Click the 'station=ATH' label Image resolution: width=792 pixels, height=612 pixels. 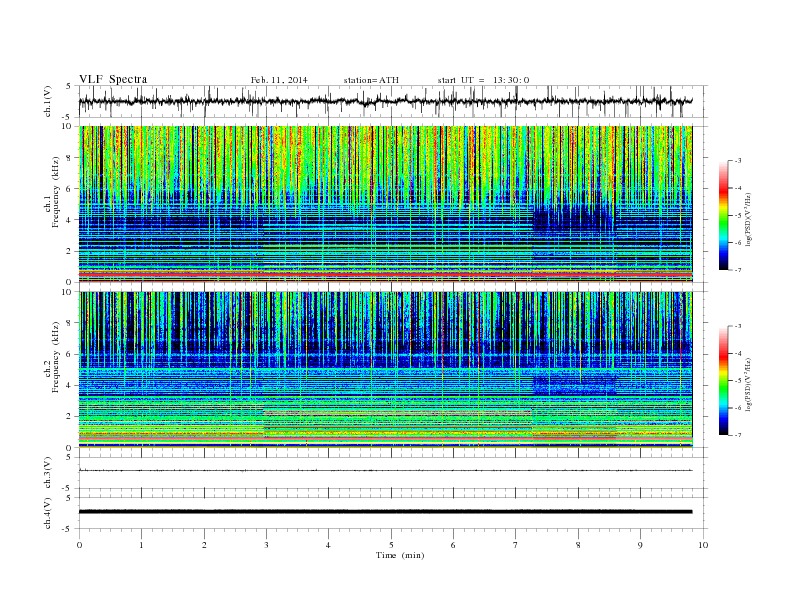pos(371,80)
